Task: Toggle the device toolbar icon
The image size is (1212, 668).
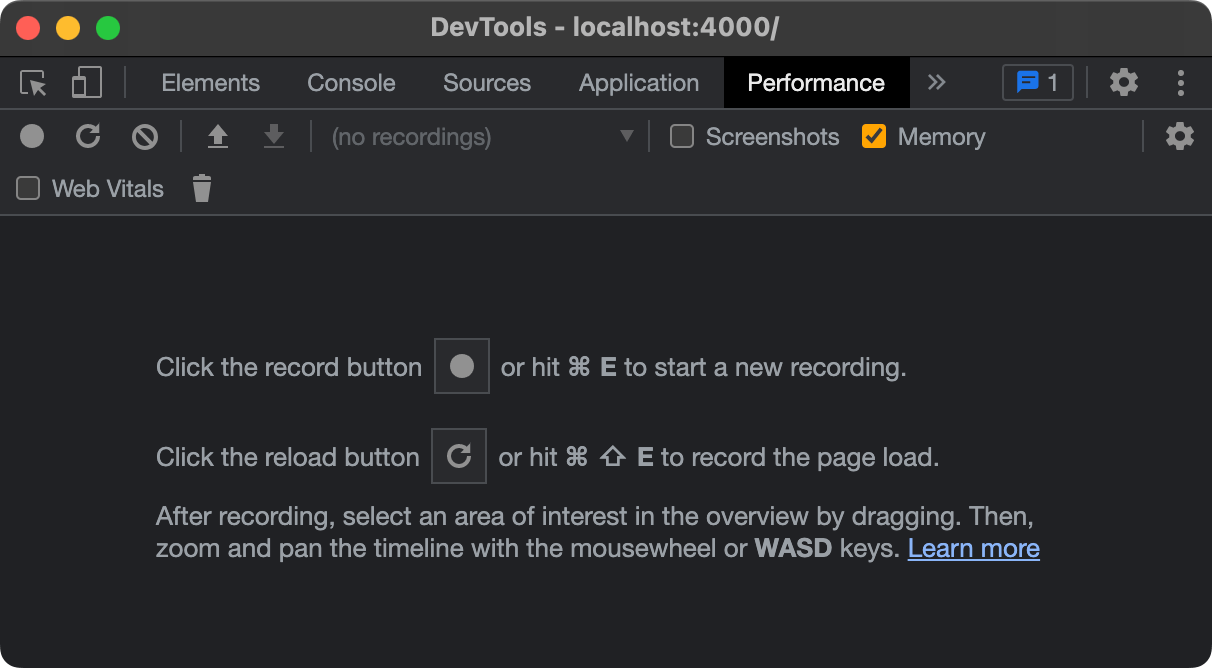Action: [86, 83]
